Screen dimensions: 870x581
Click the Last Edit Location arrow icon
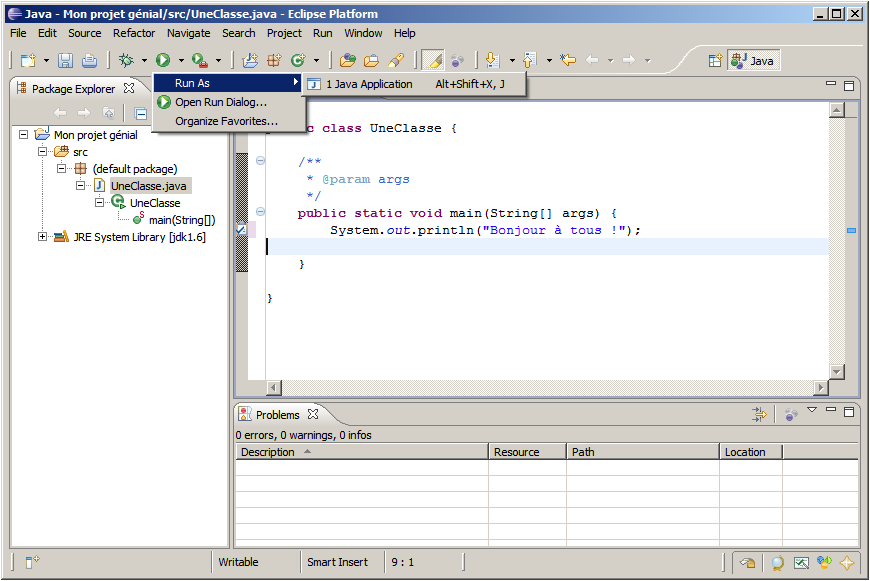tap(568, 61)
